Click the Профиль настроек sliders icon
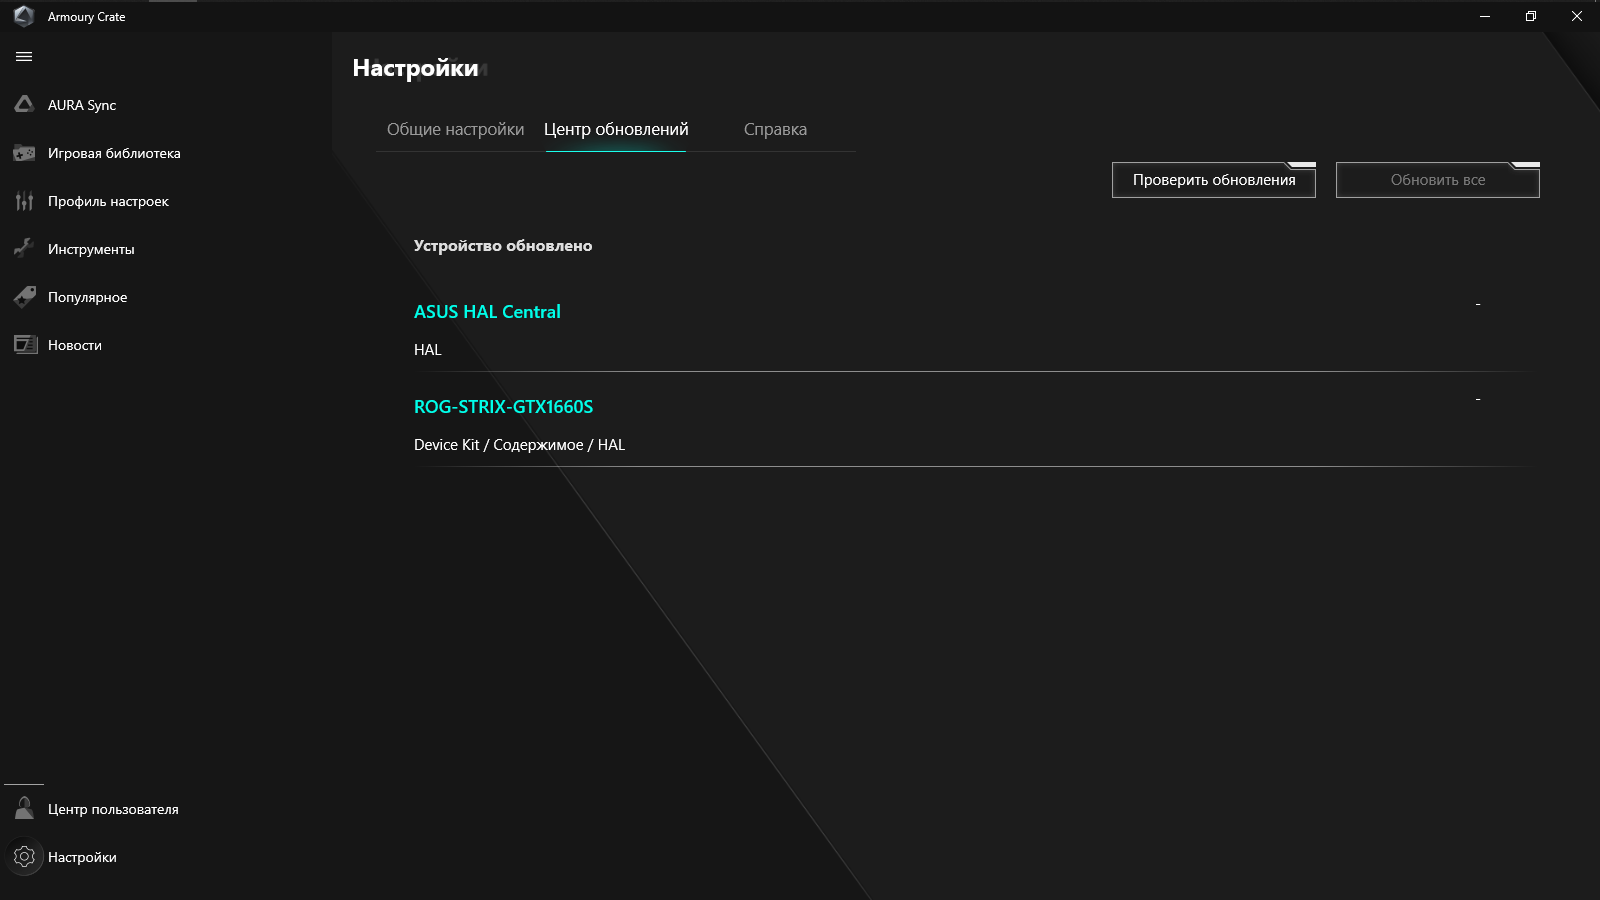This screenshot has width=1600, height=900. (x=24, y=201)
